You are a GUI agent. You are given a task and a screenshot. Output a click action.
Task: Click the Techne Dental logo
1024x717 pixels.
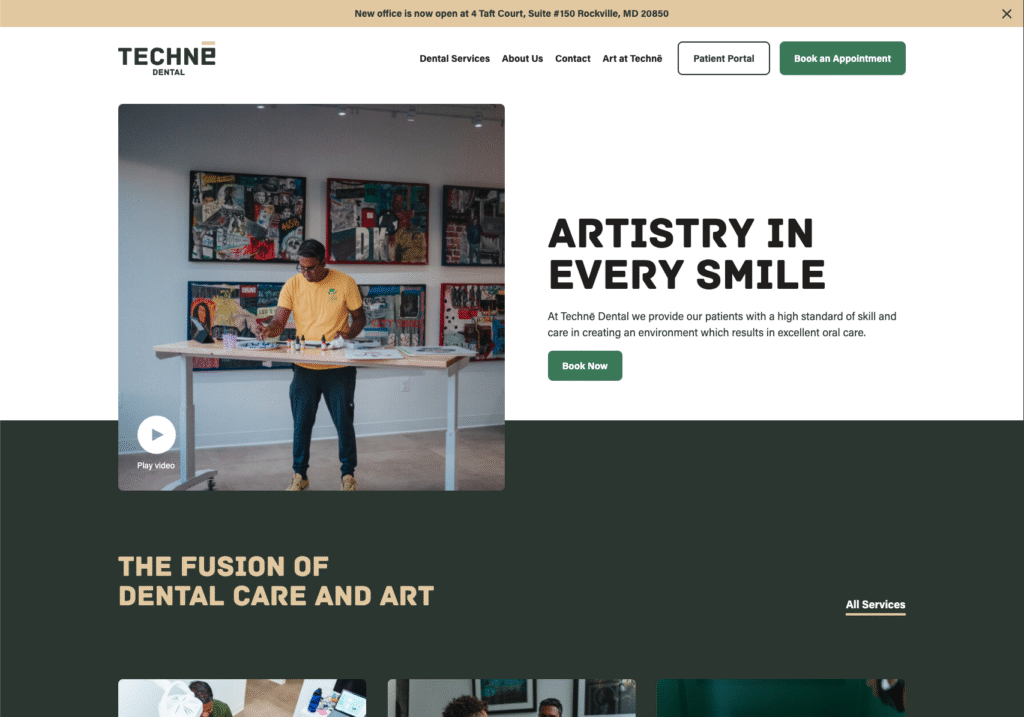click(166, 58)
